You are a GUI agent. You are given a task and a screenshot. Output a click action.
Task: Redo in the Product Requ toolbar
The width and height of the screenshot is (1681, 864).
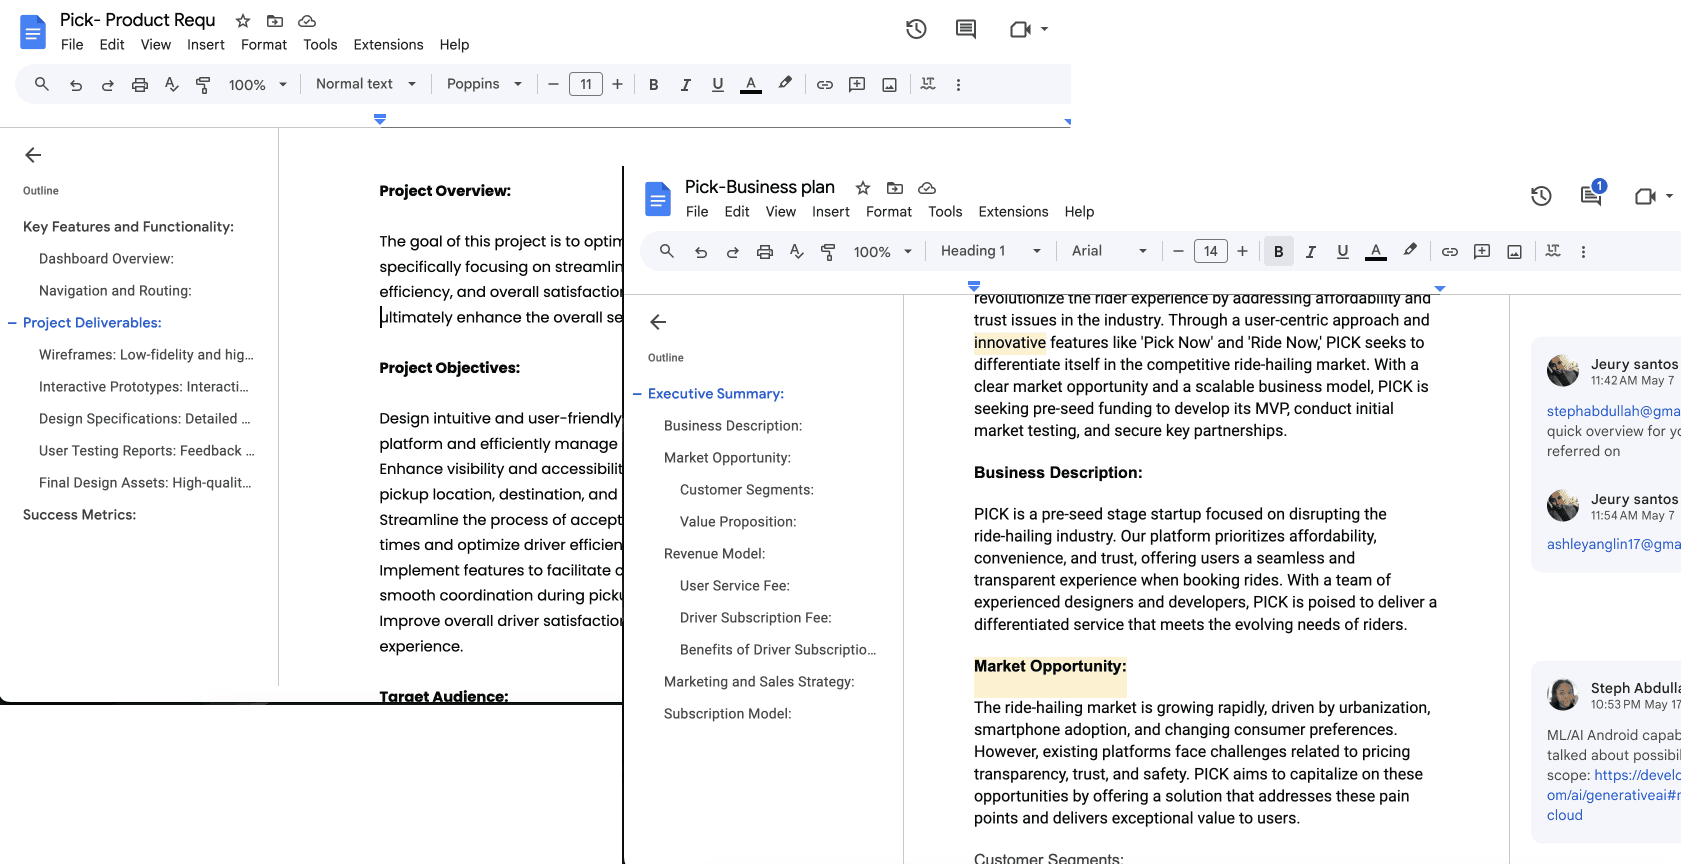[x=108, y=85]
